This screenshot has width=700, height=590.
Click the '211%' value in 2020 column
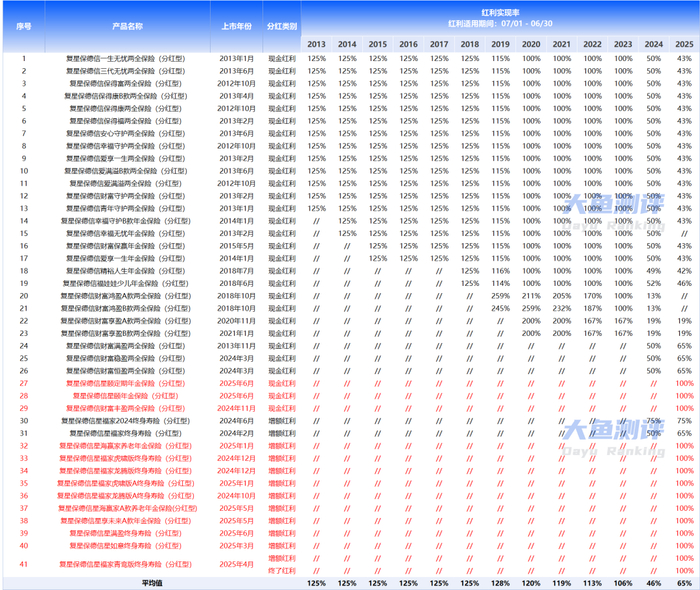[x=531, y=296]
